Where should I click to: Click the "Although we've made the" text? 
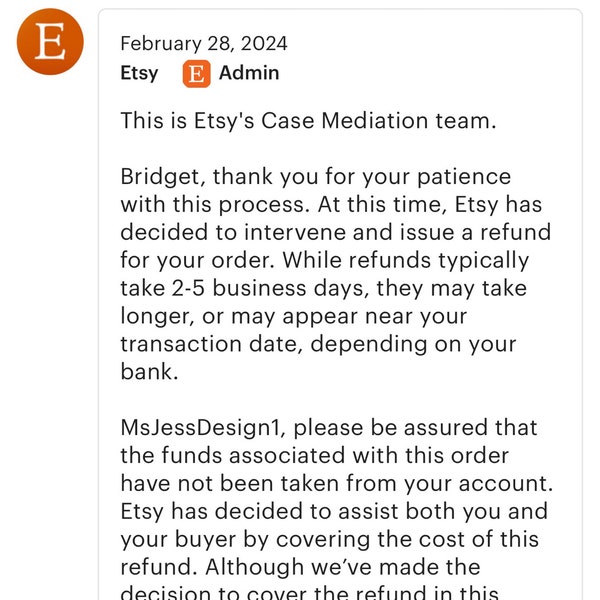coord(343,567)
